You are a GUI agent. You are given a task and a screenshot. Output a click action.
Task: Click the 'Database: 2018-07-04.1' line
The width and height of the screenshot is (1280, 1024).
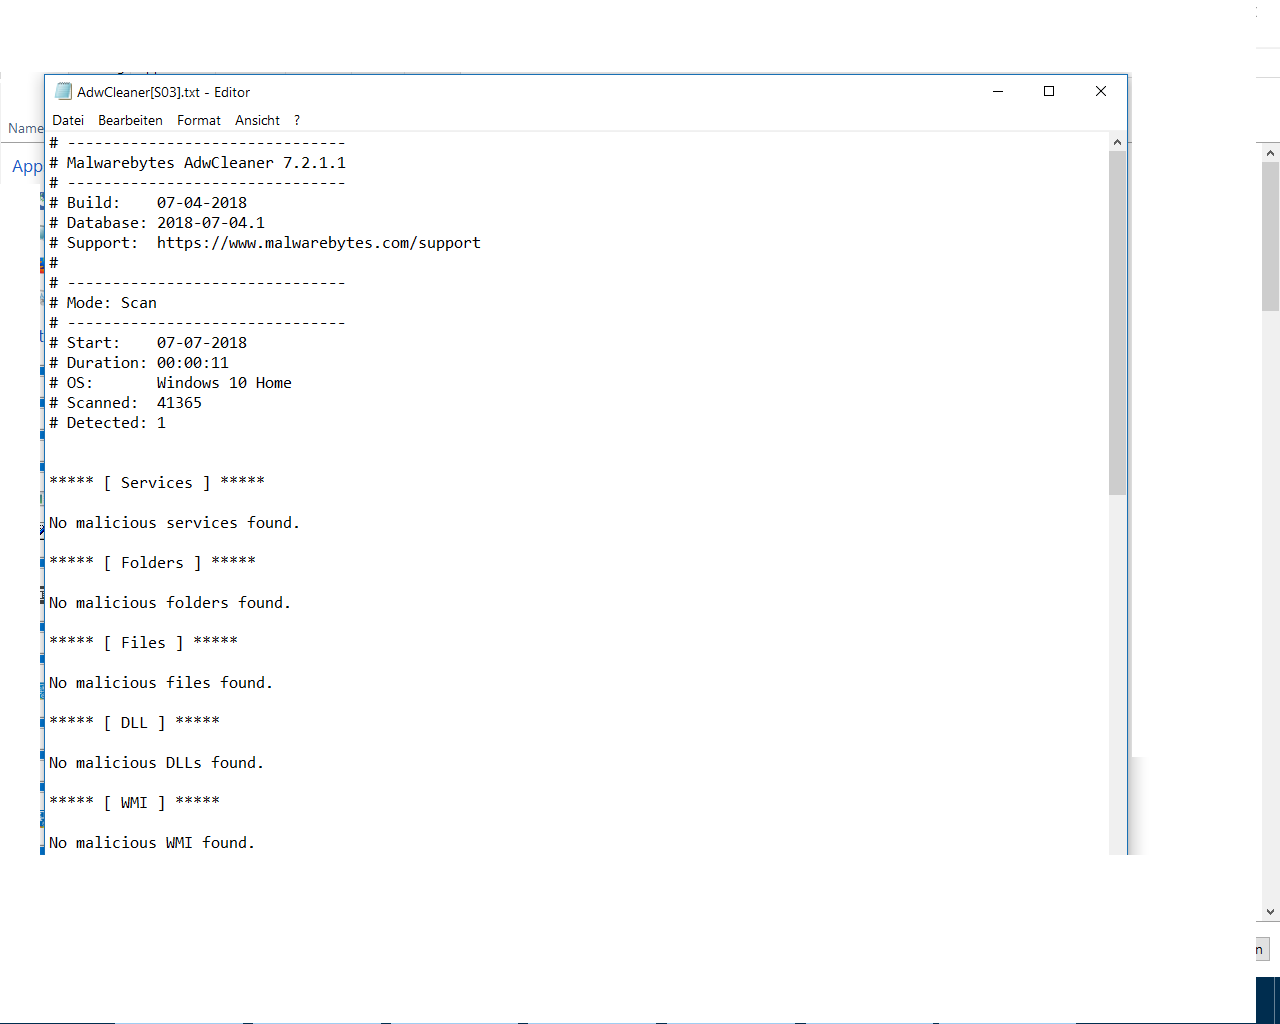point(157,222)
